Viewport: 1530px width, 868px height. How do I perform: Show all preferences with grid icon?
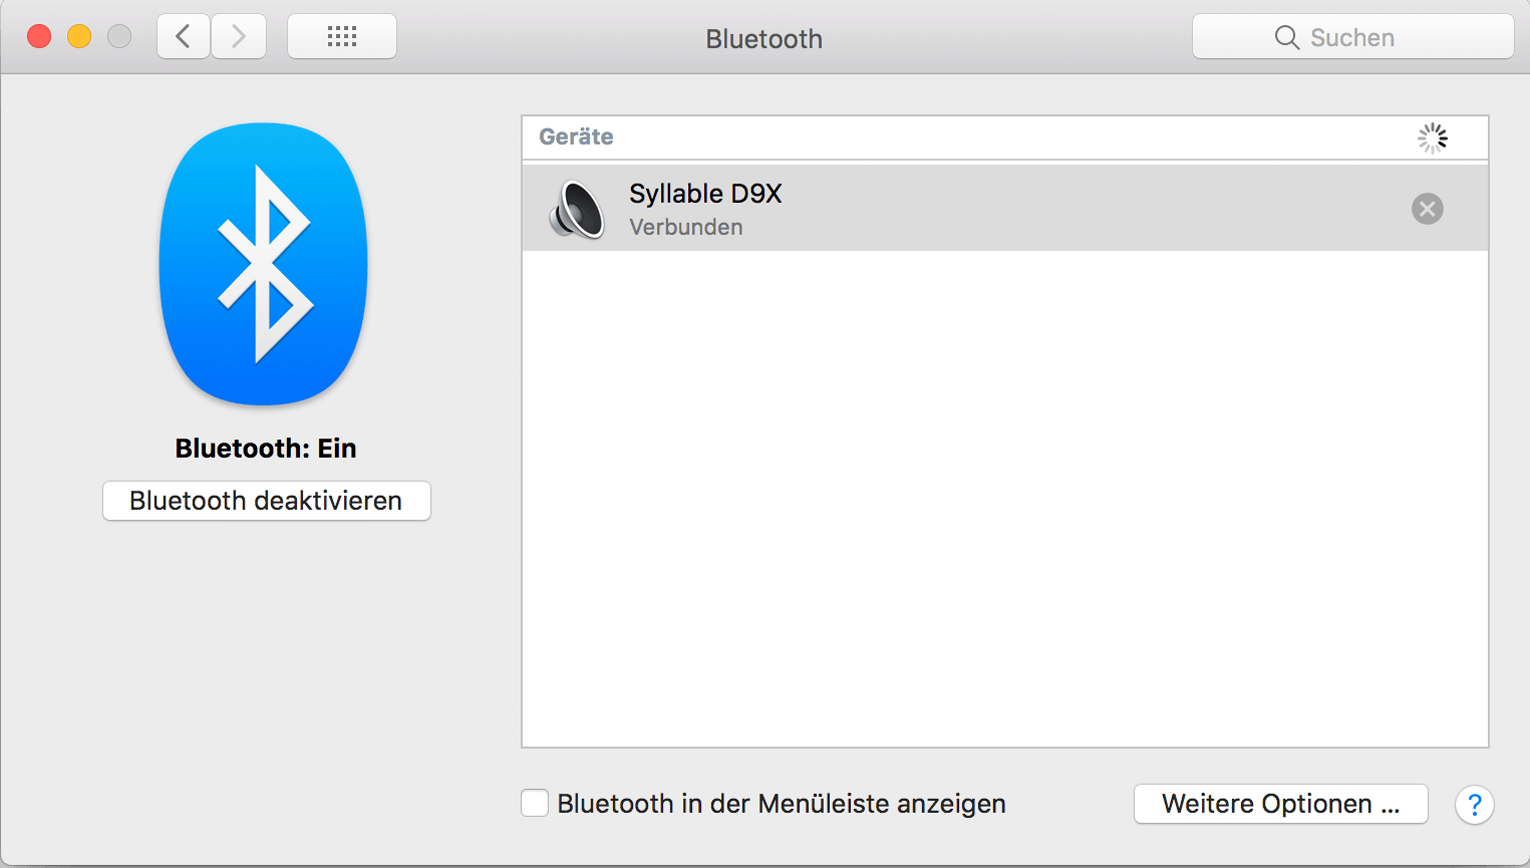coord(342,37)
